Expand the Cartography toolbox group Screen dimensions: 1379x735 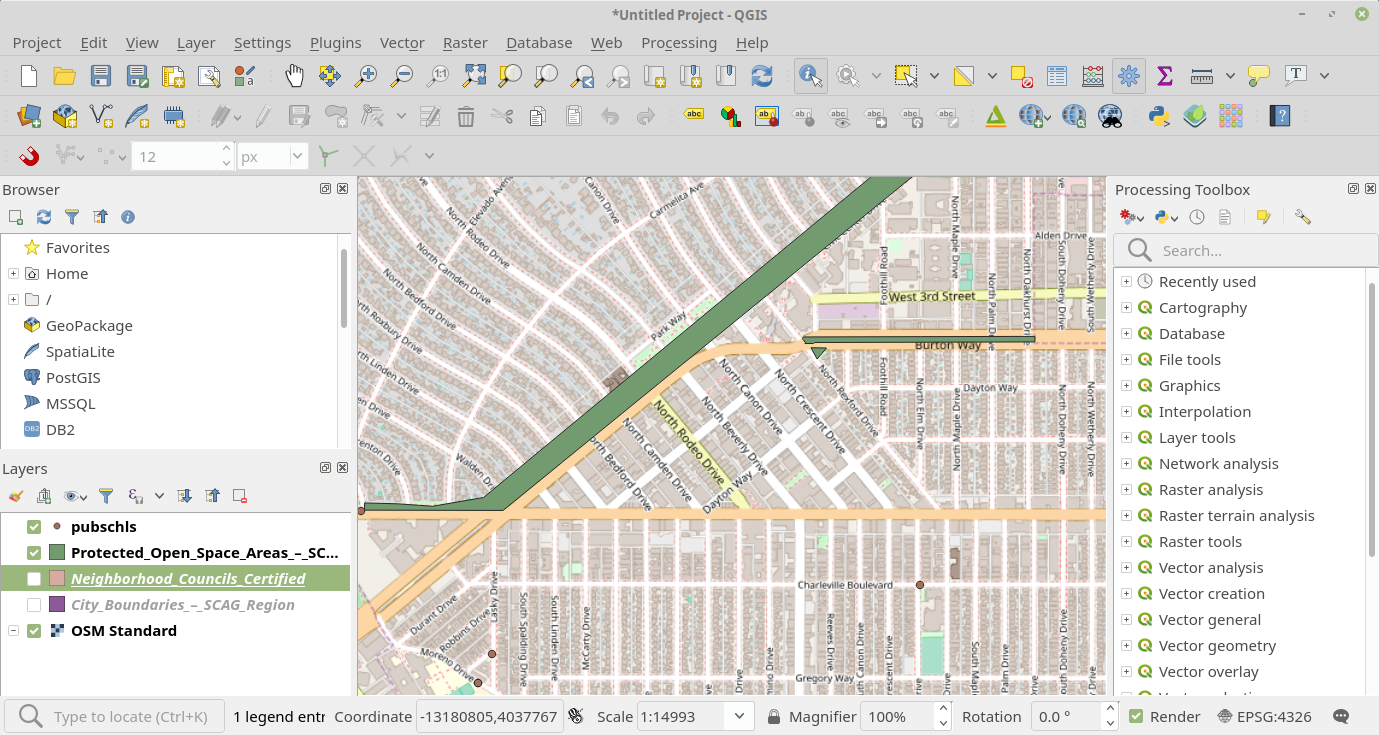coord(1126,308)
